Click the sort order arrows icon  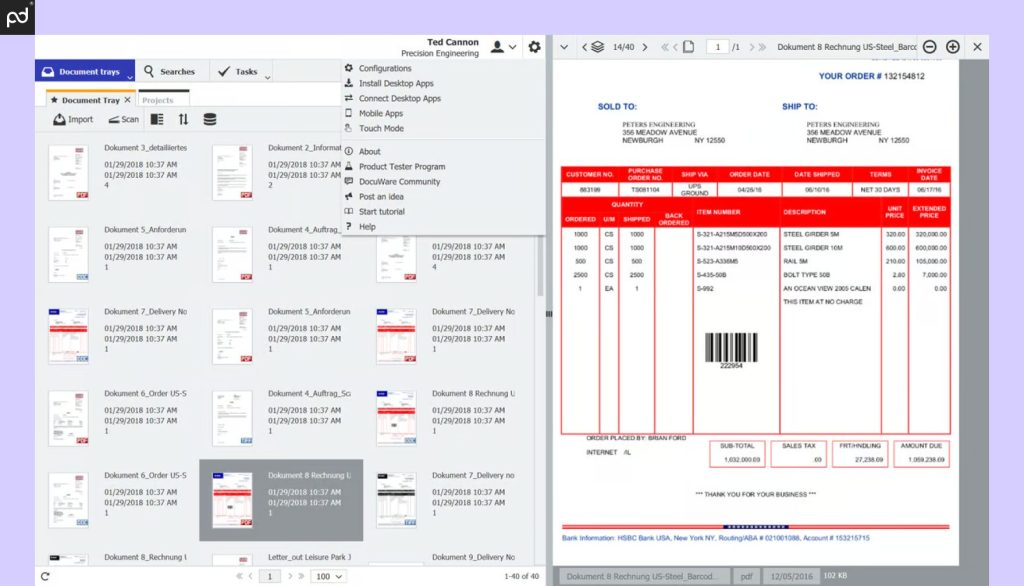point(183,120)
